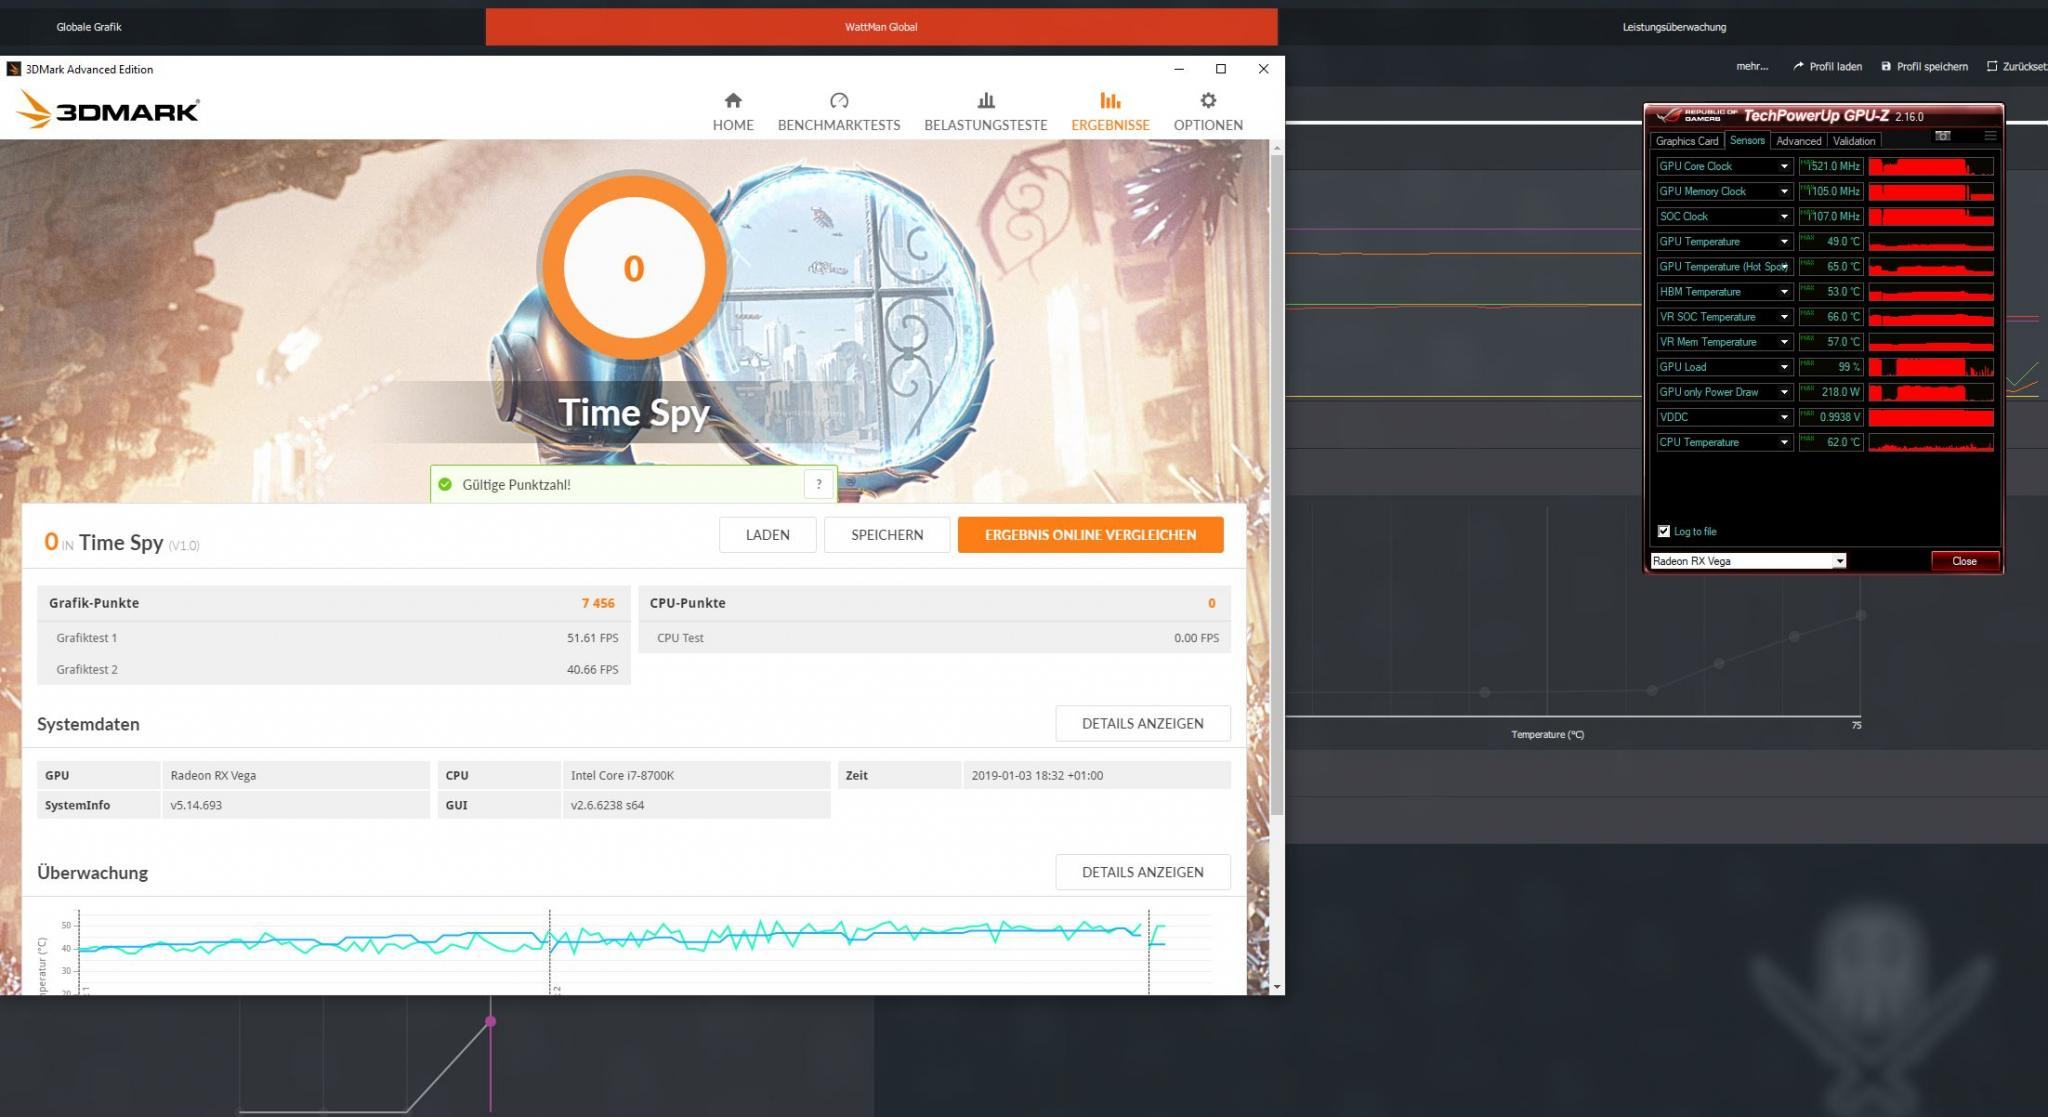Screen dimensions: 2048x1117
Task: Click the SPEICHERN button
Action: coord(887,534)
